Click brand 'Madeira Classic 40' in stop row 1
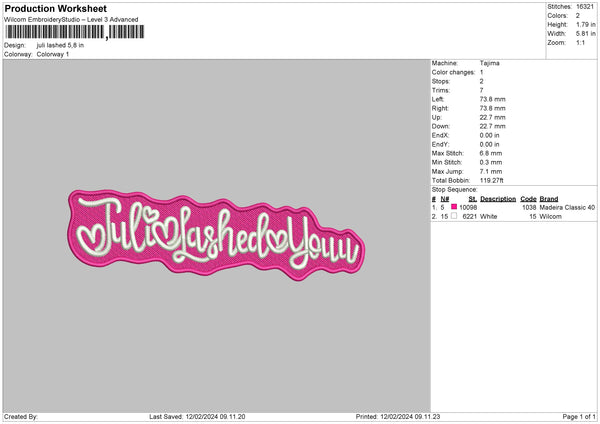Screen dimensions: 600x424 (x=567, y=207)
